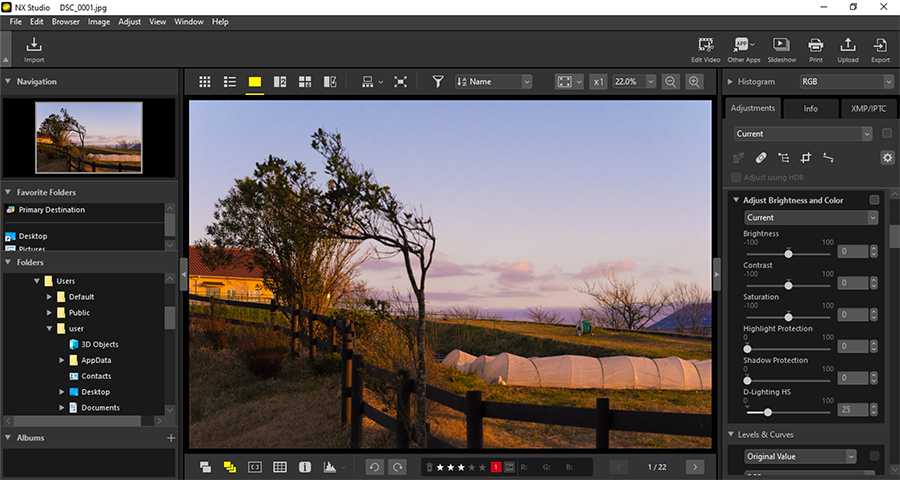The image size is (900, 480).
Task: Adjust the D-Lighting HS slider handle
Action: pyautogui.click(x=767, y=411)
